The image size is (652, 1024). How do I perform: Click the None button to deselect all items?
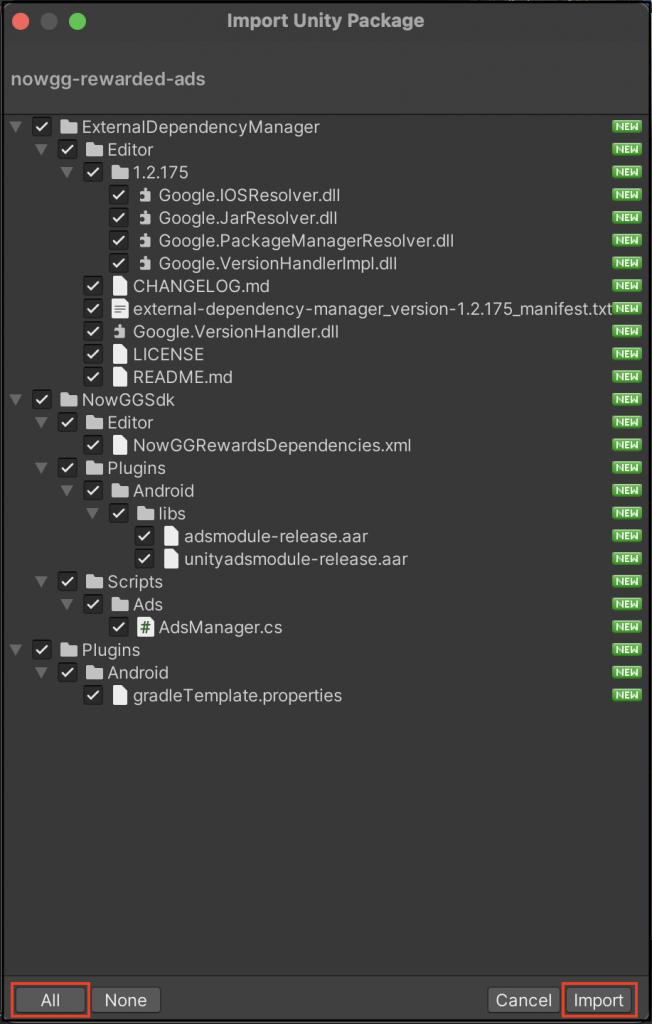(x=126, y=999)
